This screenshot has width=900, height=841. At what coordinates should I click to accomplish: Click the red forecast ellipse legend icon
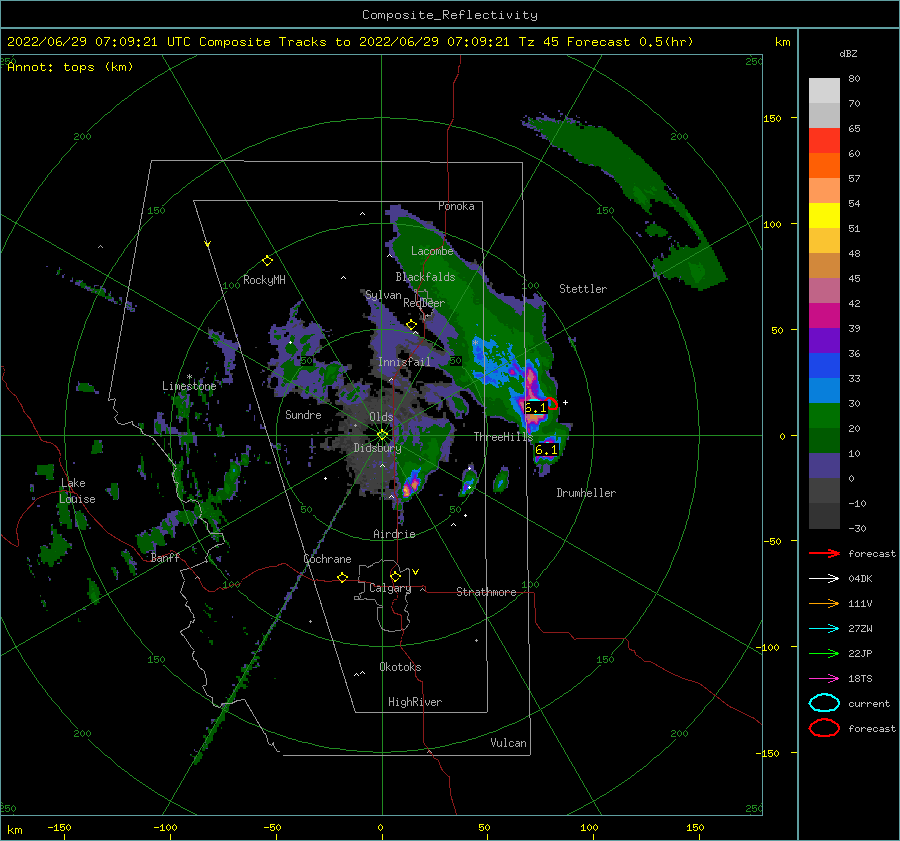824,728
